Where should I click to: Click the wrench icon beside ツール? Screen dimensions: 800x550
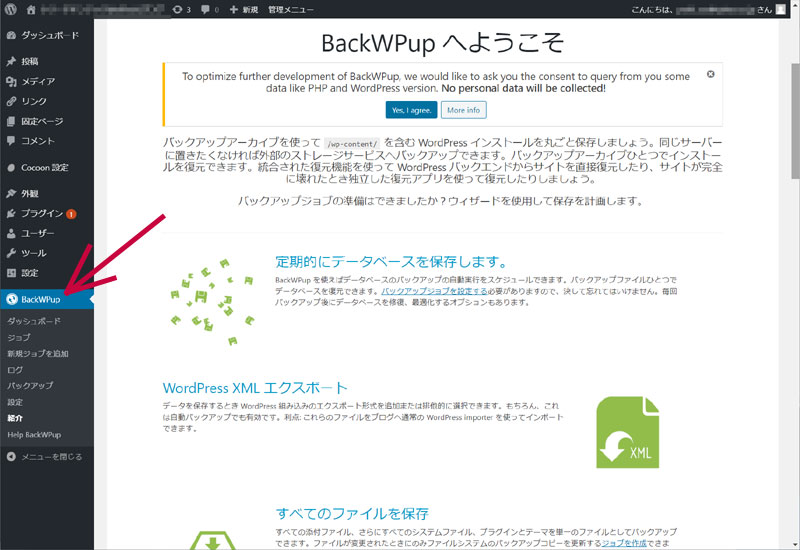(11, 253)
